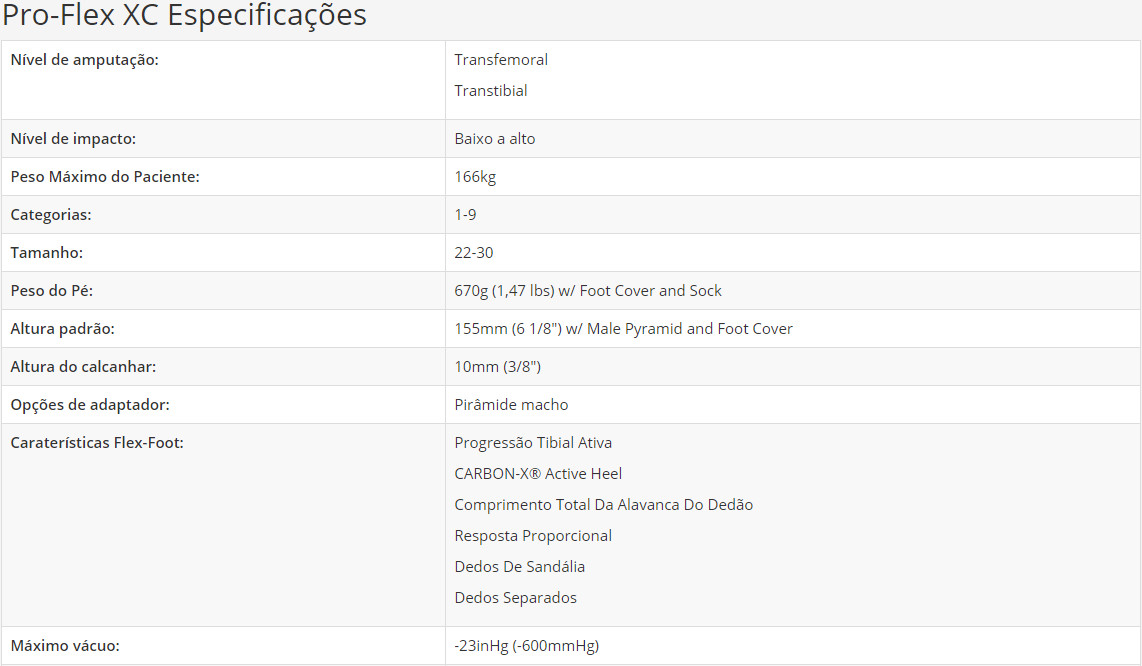Click the Progressão Tibial Ativa feature
Viewport: 1142px width, 666px height.
tap(533, 443)
